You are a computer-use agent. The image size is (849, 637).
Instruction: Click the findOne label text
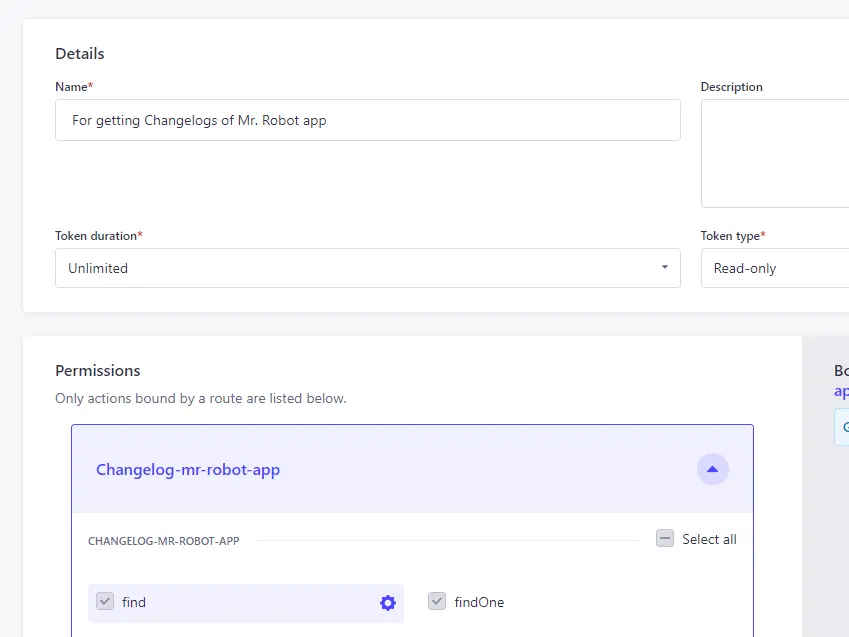[x=479, y=602]
